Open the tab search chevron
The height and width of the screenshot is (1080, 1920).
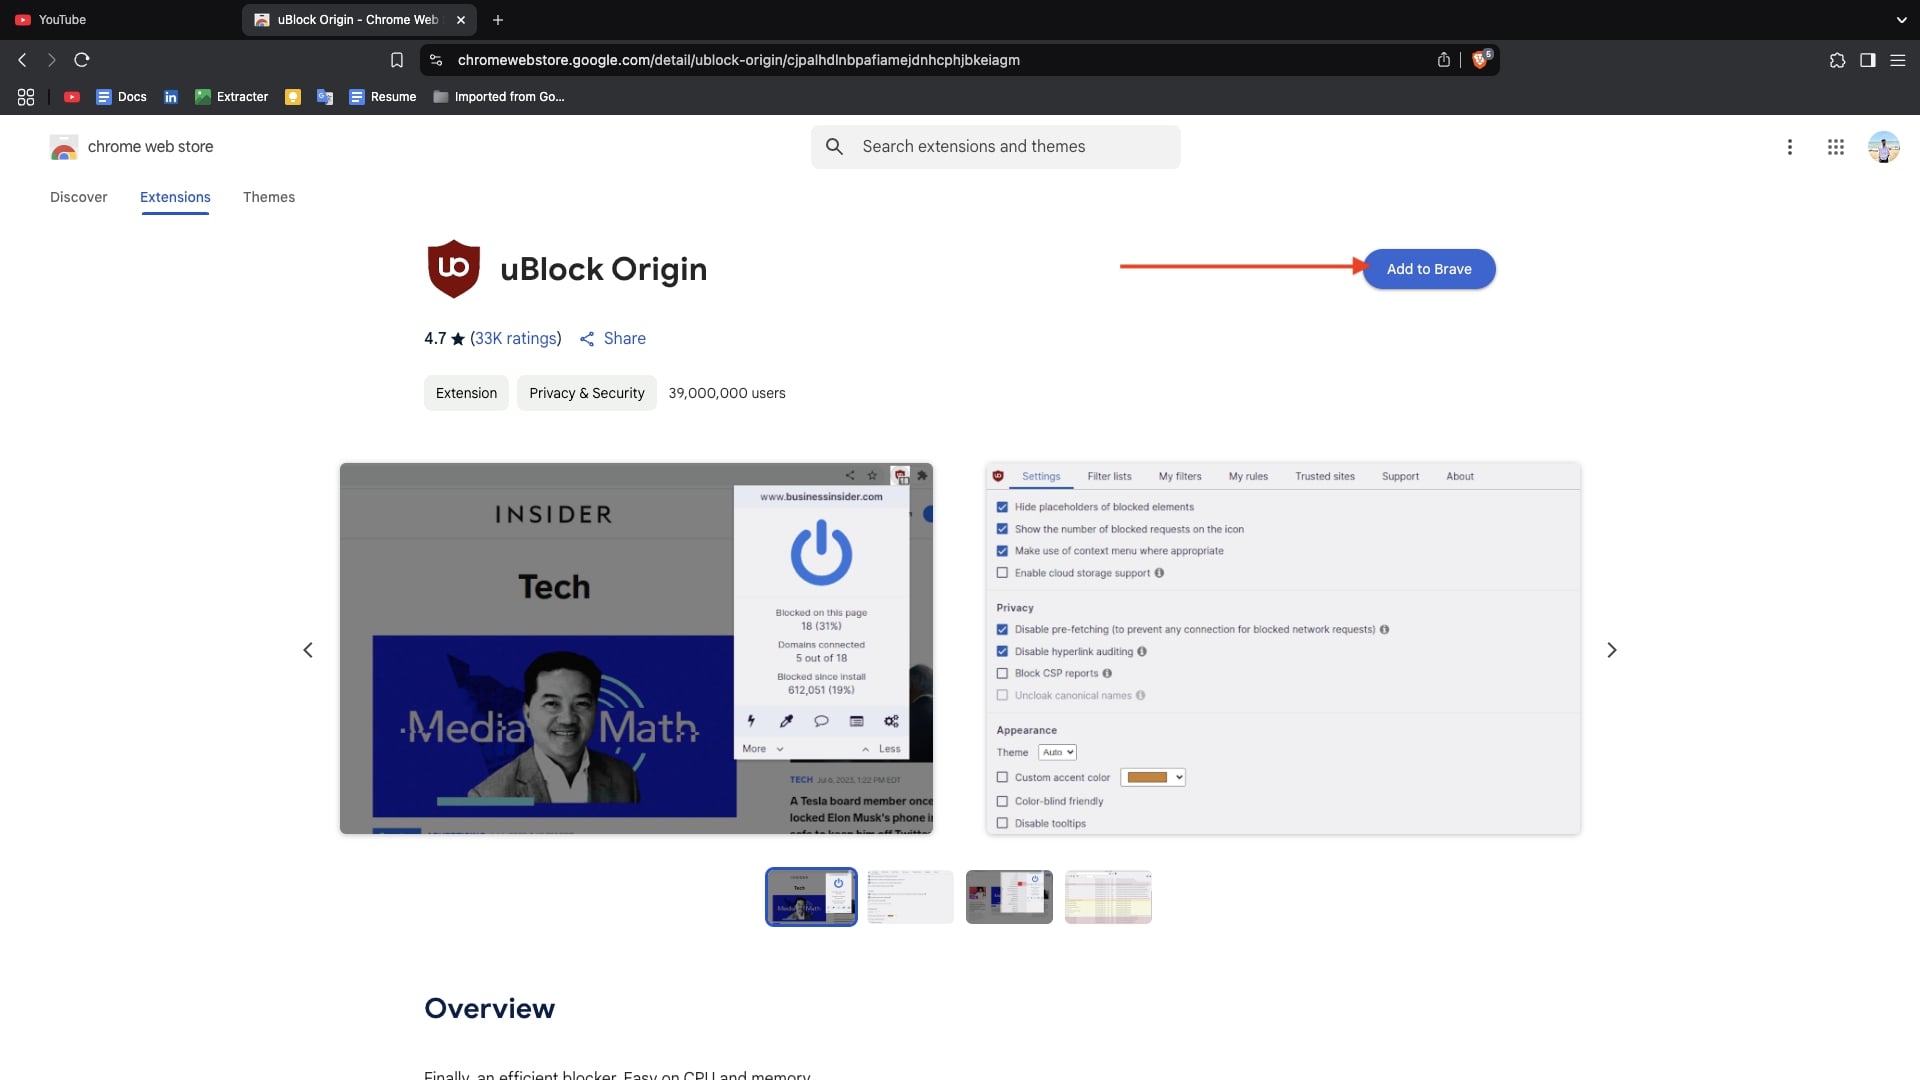coord(1901,19)
